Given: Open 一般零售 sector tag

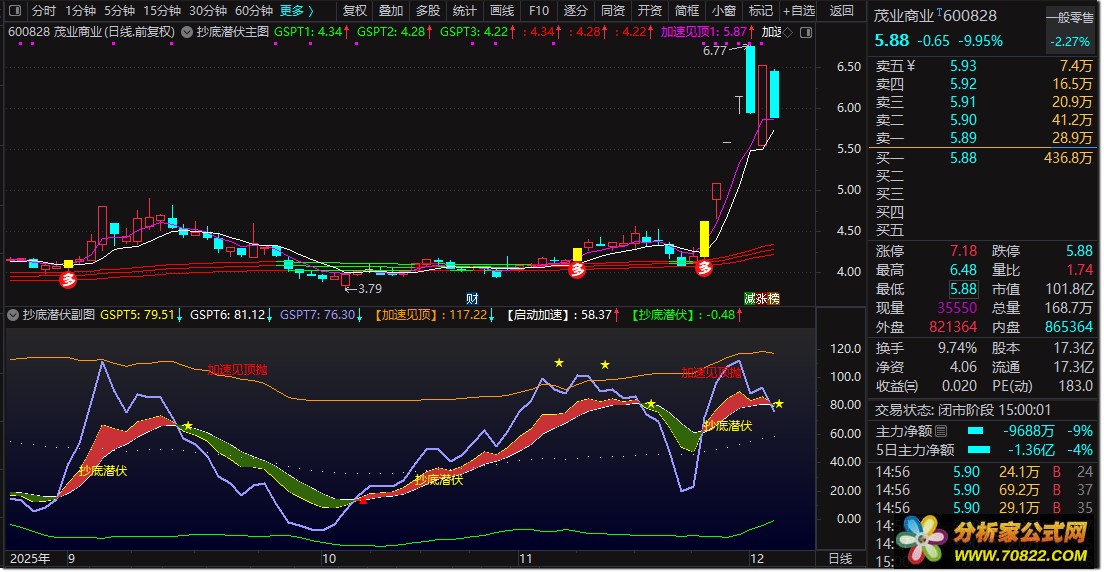Looking at the screenshot, I should pos(1069,20).
